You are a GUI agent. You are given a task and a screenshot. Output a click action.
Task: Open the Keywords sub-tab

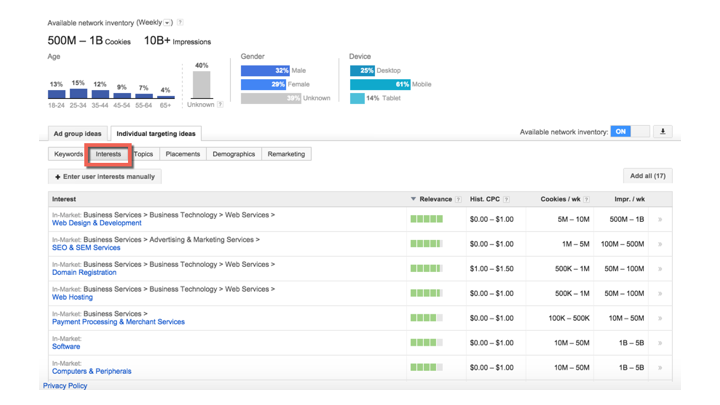click(x=68, y=154)
